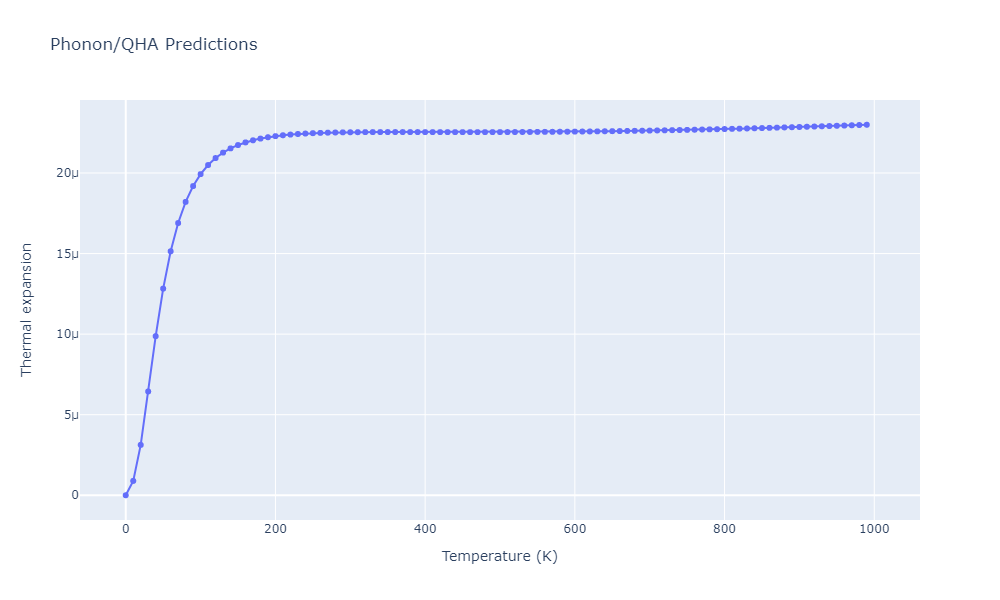Click the Thermal expansion axis title

pyautogui.click(x=26, y=310)
